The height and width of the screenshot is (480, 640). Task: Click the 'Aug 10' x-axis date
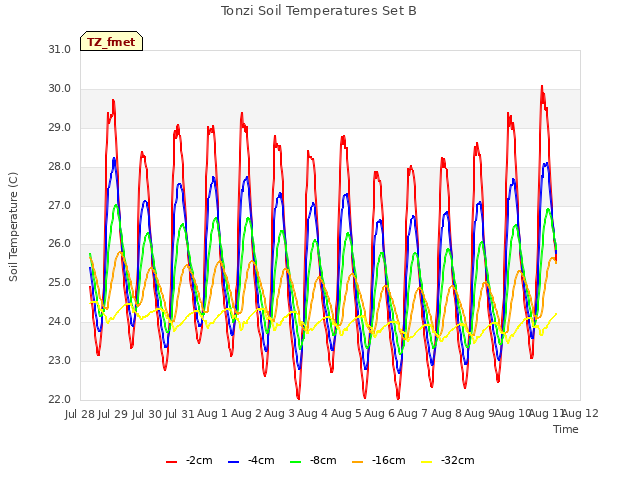[x=513, y=414]
